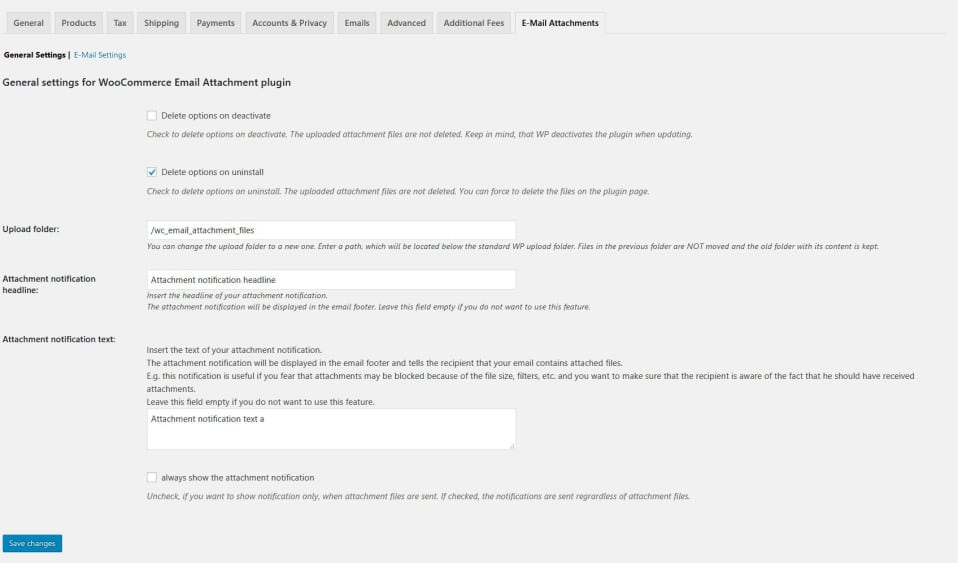Toggle always show the attachment notification

152,477
